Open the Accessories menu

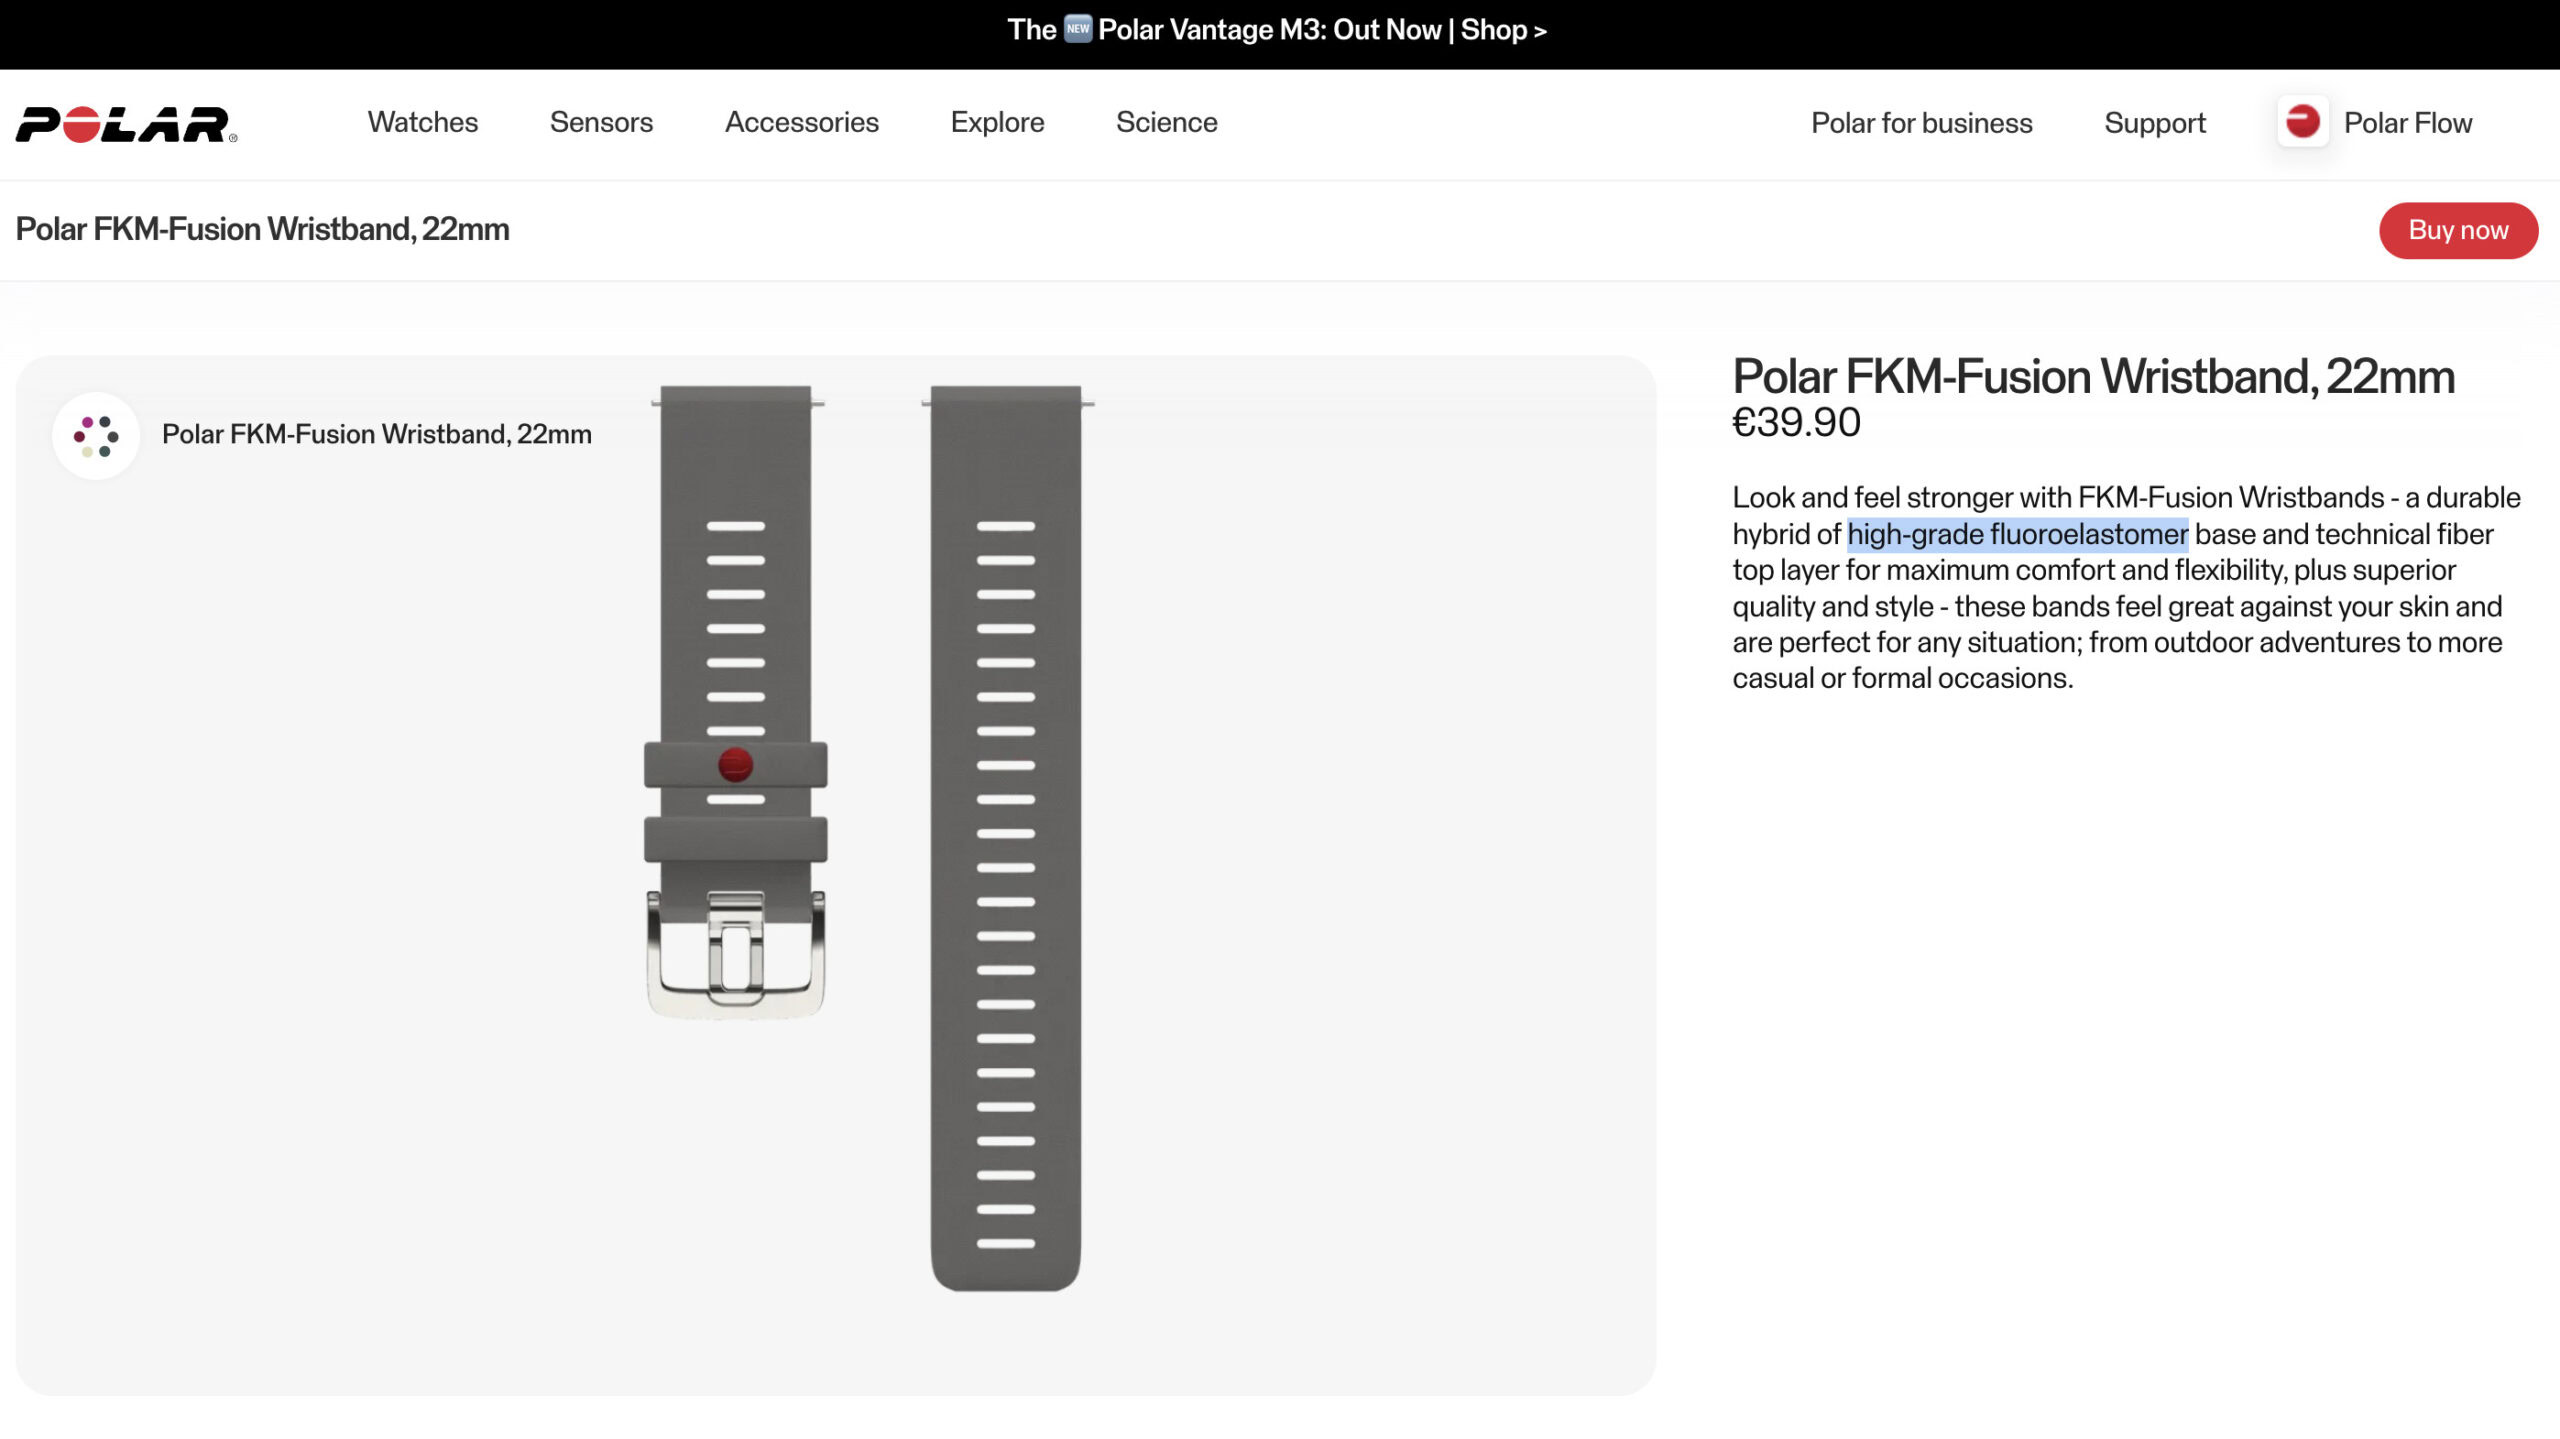(x=801, y=122)
